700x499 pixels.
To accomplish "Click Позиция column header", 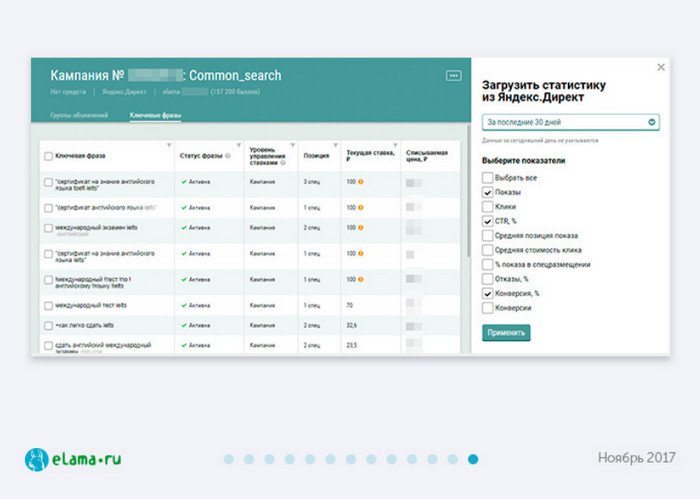I will 316,156.
